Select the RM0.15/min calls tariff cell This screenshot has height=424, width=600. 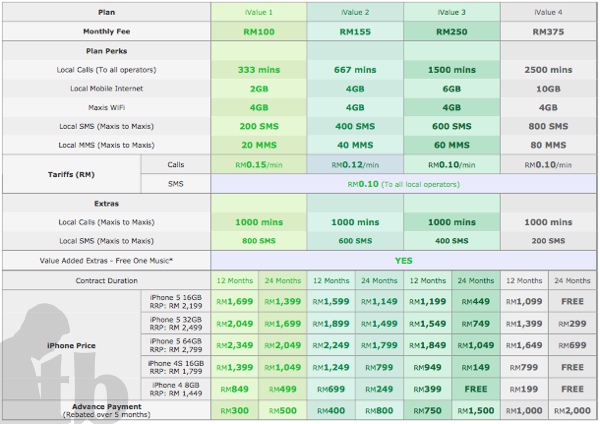click(x=260, y=164)
